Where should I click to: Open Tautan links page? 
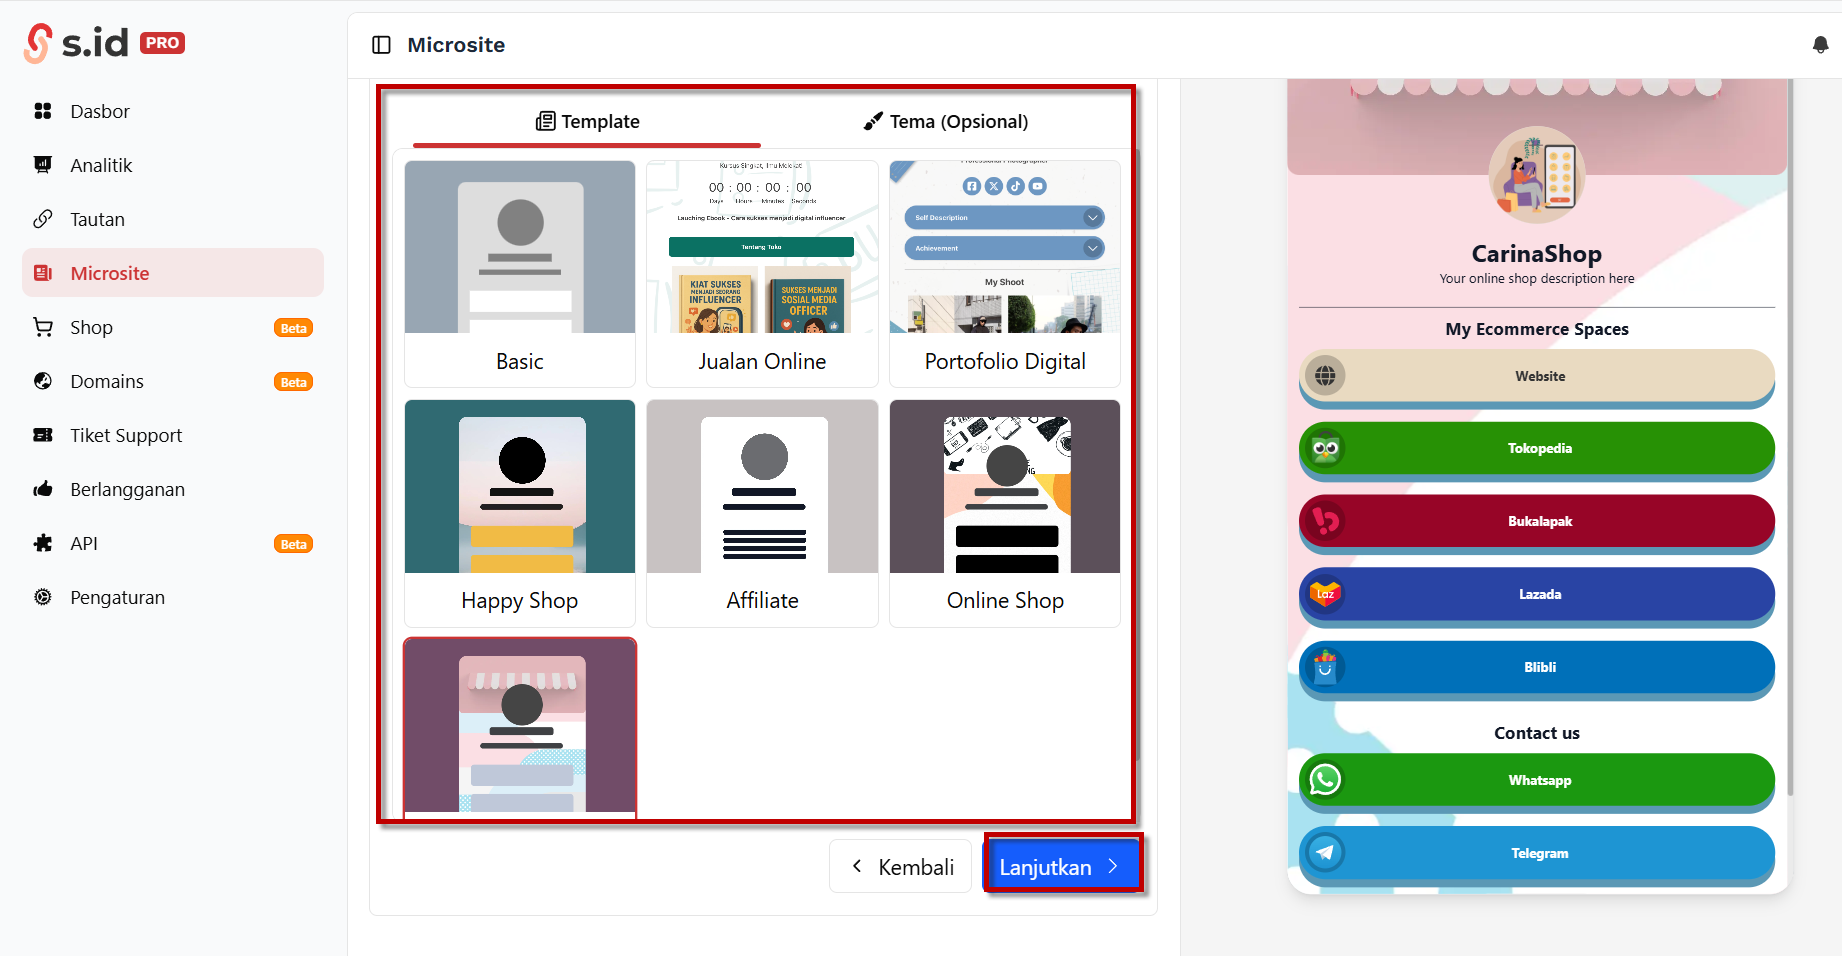(97, 219)
